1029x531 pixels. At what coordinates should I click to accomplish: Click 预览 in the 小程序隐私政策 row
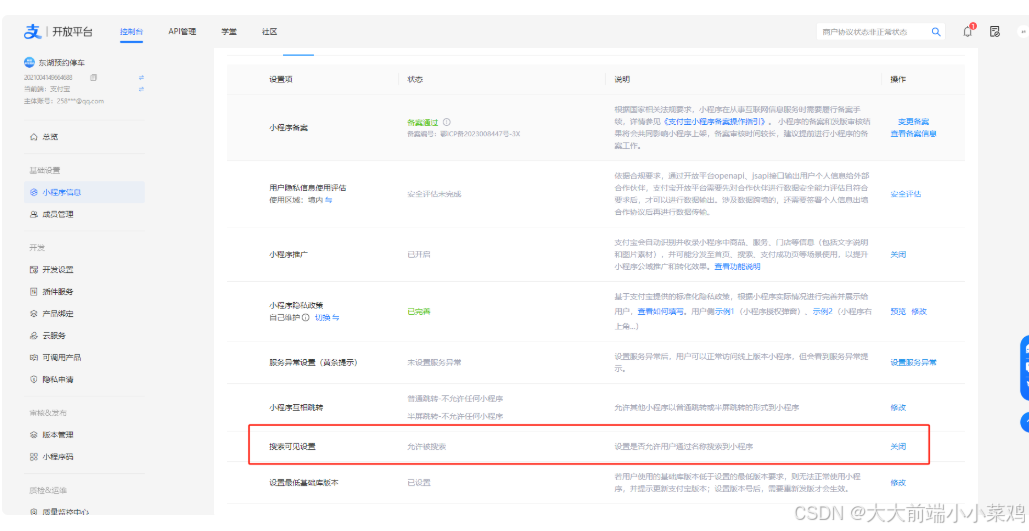pos(898,312)
